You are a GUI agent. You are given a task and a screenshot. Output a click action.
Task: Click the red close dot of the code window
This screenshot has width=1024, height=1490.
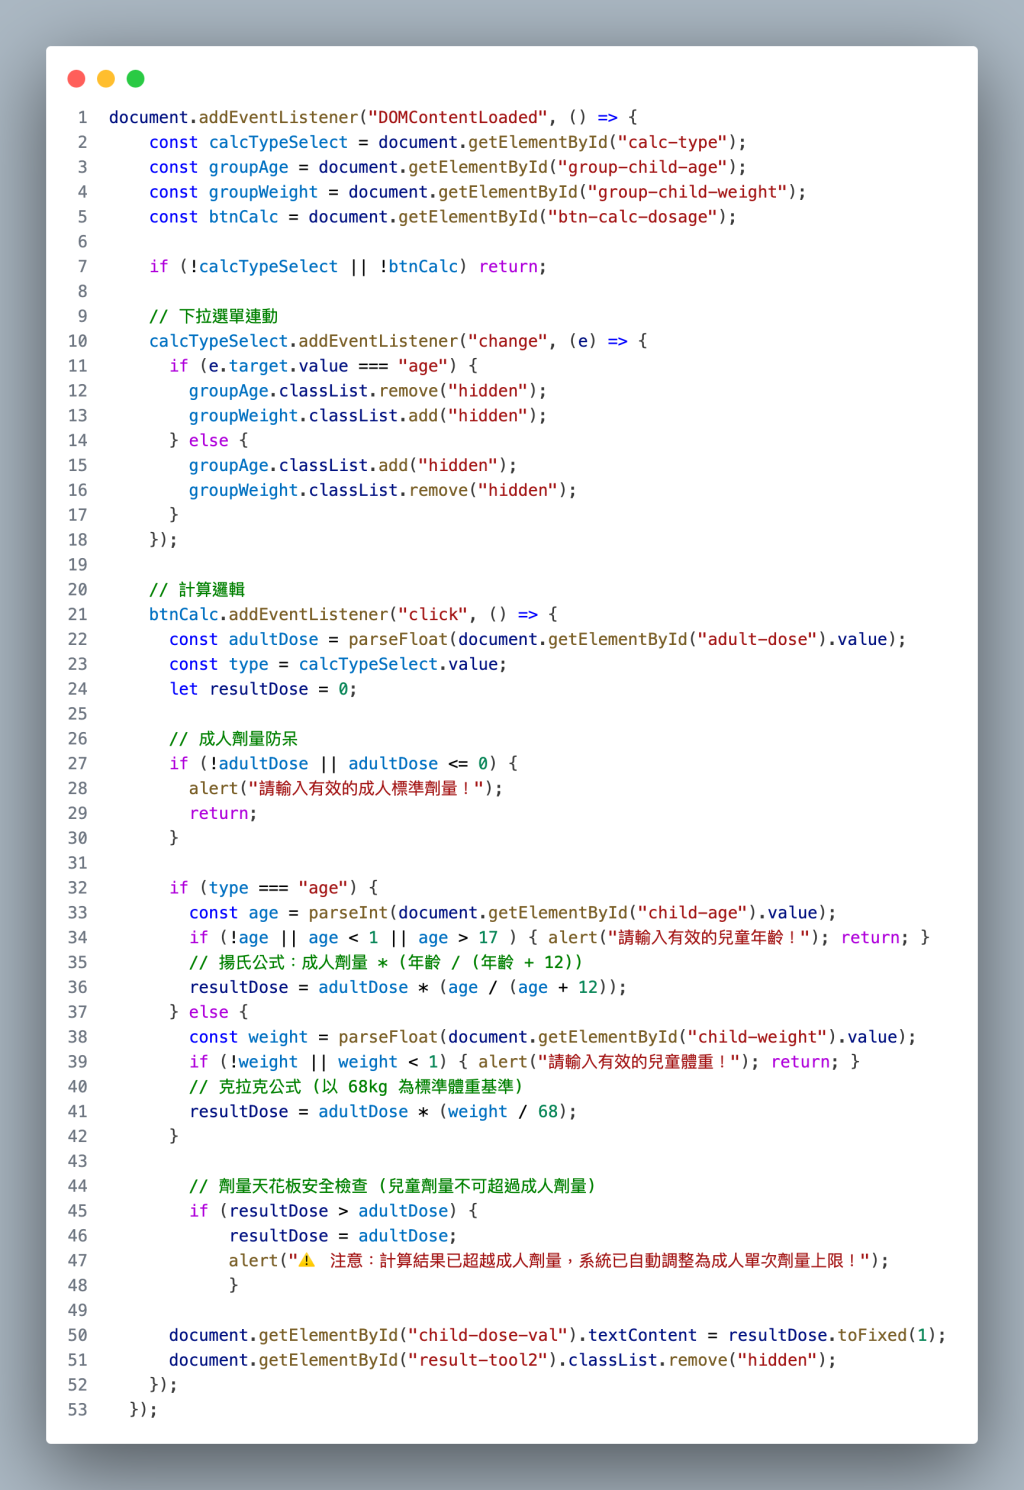[76, 79]
